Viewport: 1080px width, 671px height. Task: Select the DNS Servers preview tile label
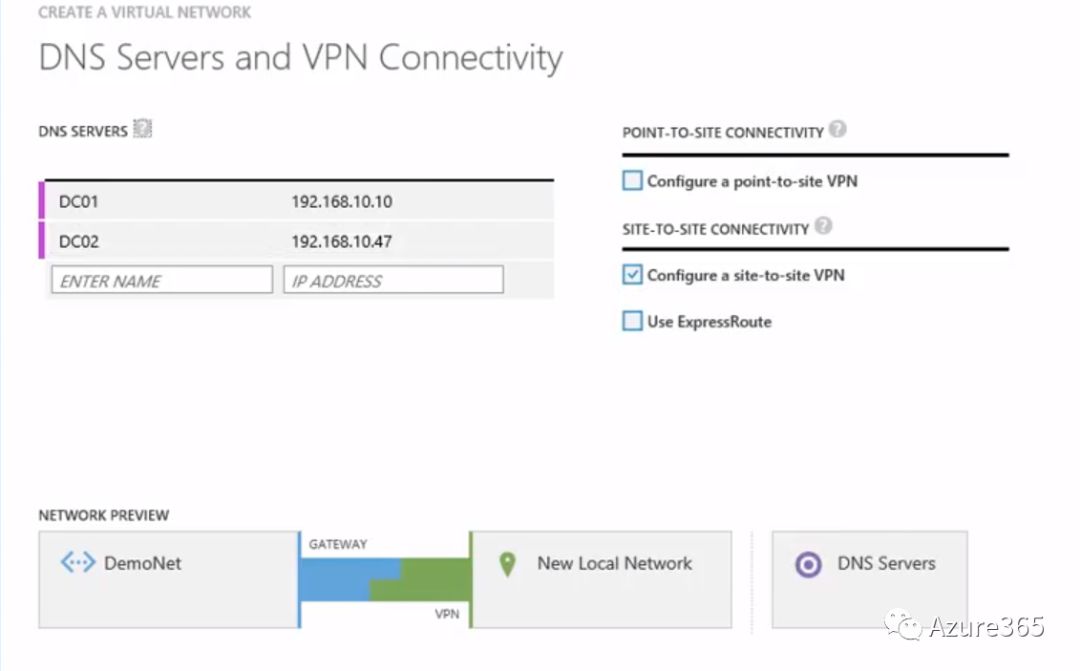point(886,563)
